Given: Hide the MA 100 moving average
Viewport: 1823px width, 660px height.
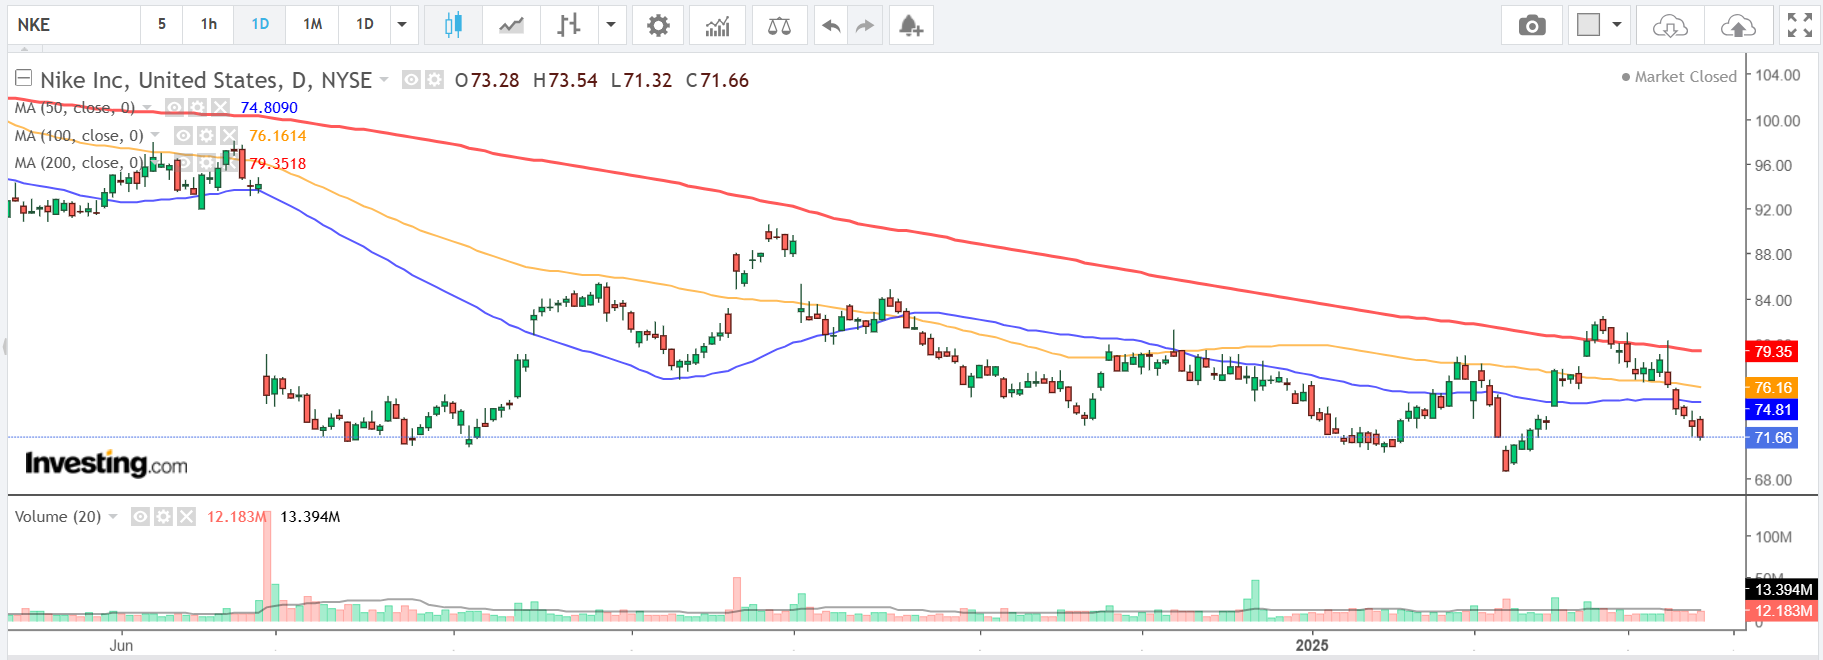Looking at the screenshot, I should [184, 135].
